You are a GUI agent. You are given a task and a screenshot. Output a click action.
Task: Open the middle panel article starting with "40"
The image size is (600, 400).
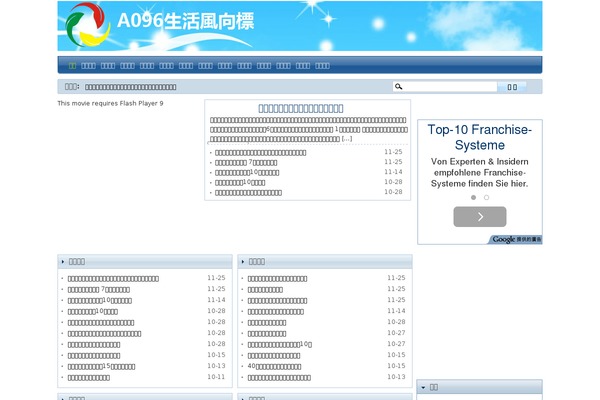(x=288, y=366)
